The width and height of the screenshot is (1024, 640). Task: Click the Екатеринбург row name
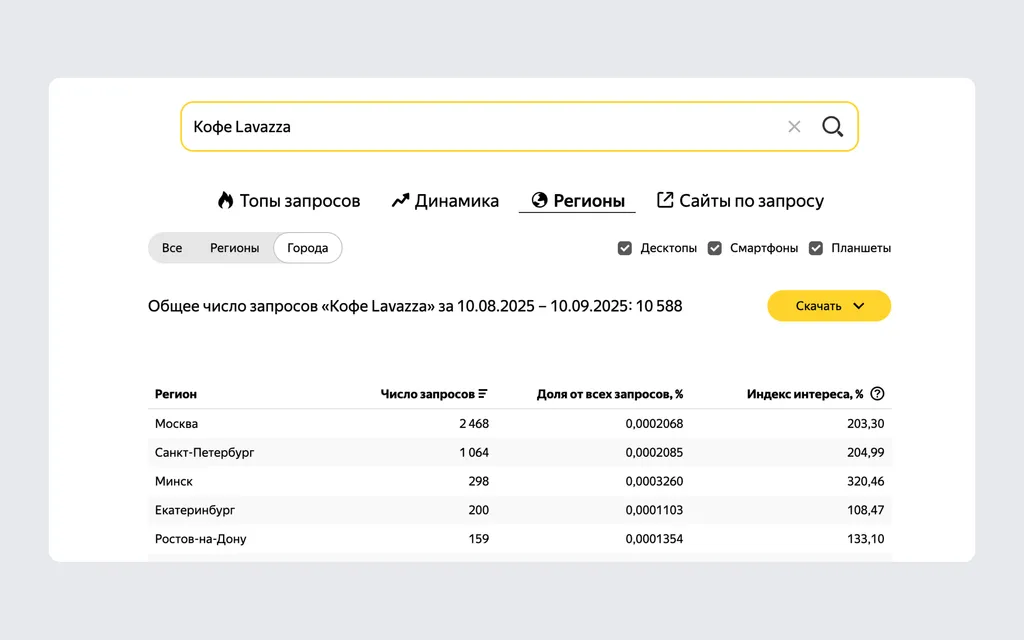[195, 510]
